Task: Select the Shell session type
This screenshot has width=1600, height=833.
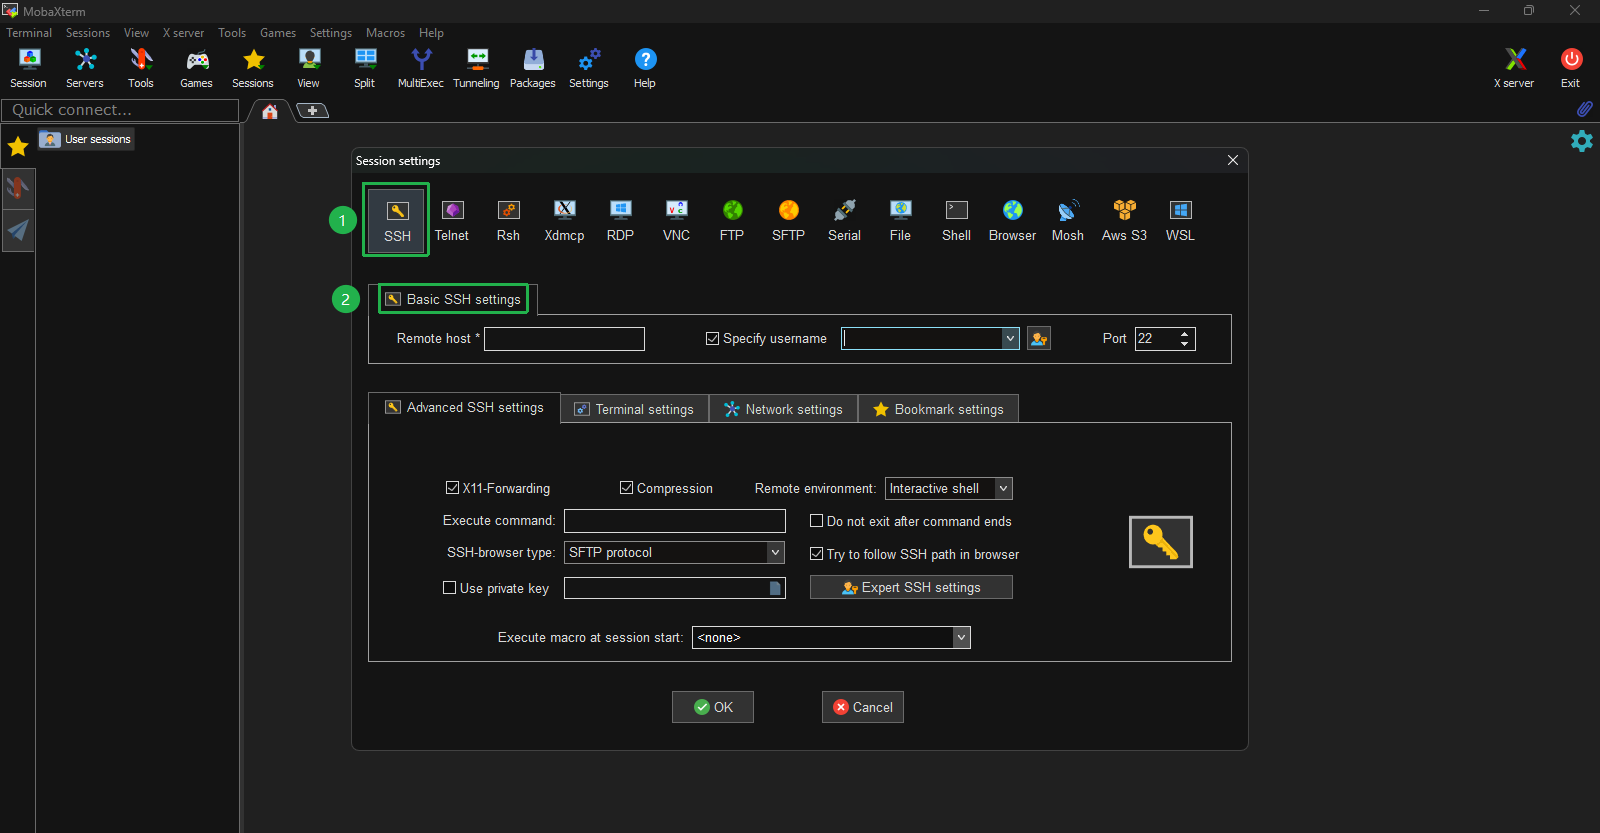Action: tap(956, 220)
